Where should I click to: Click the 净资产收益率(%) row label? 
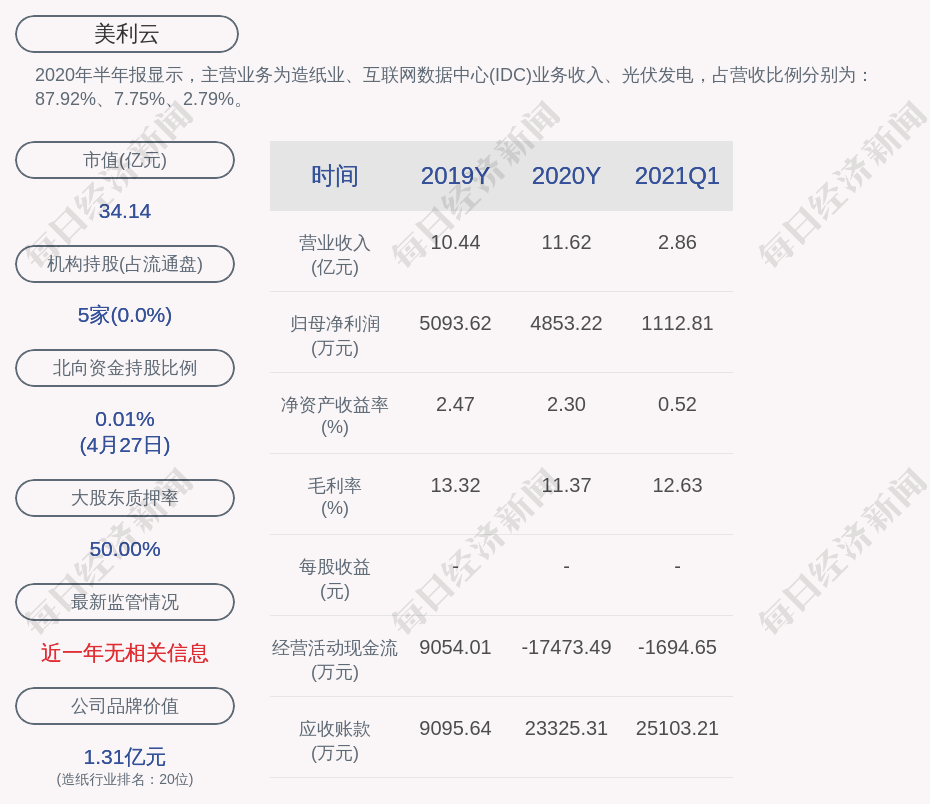pyautogui.click(x=335, y=416)
